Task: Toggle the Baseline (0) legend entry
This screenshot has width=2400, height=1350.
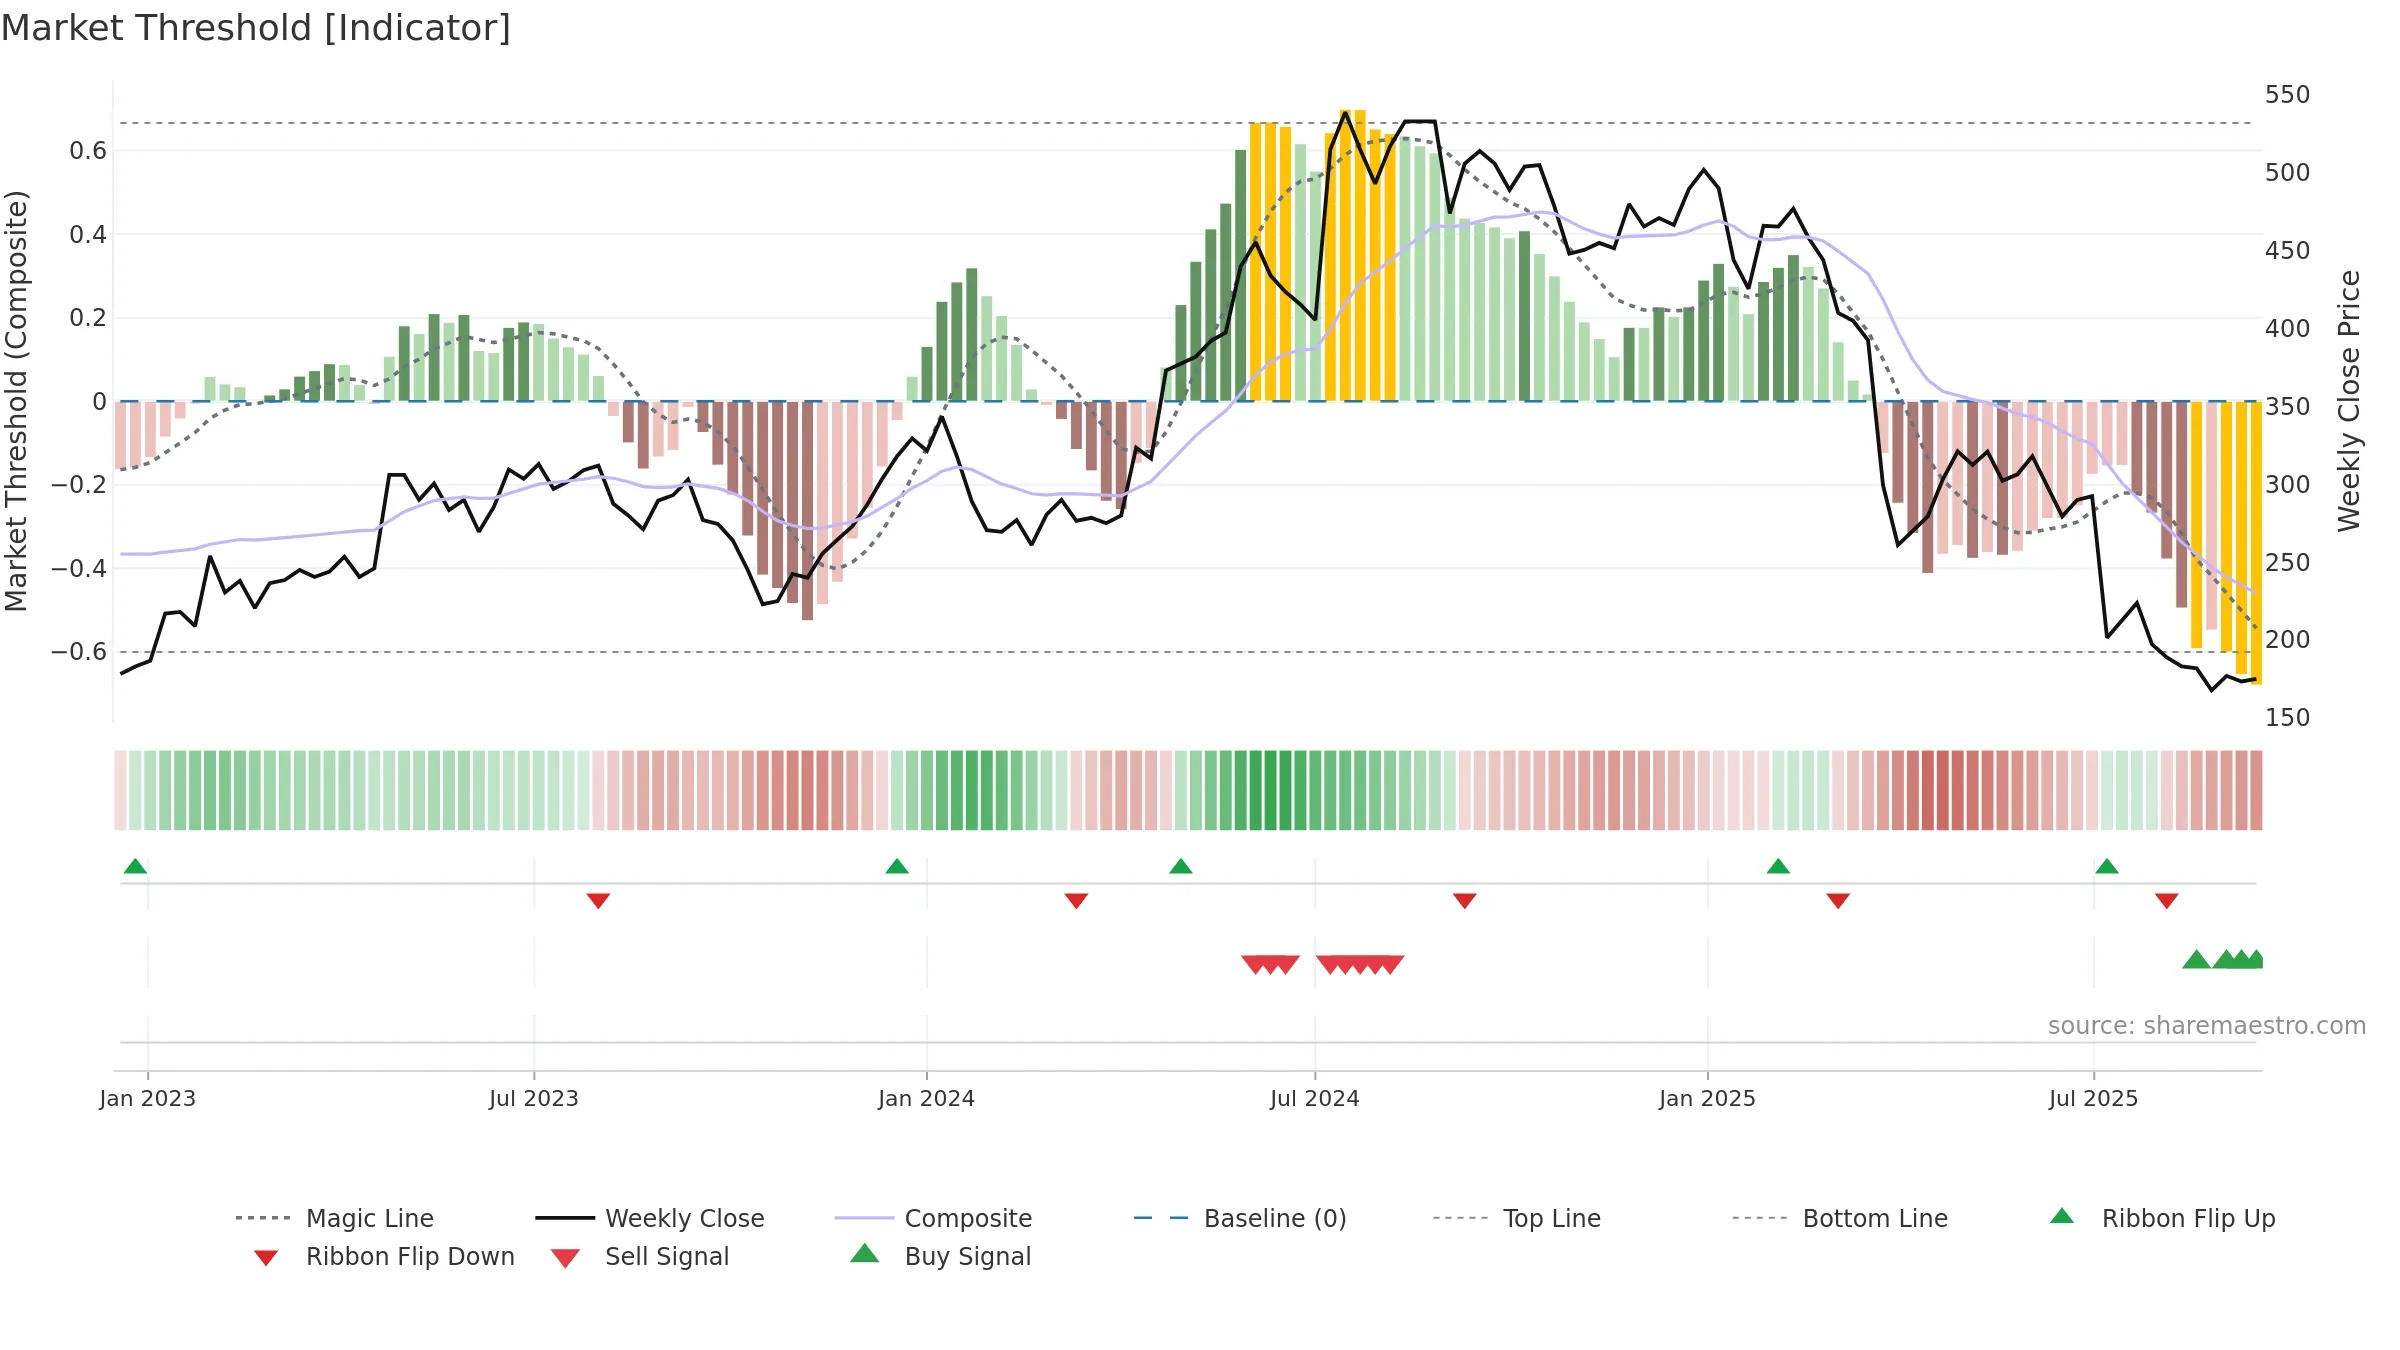Action: [x=1240, y=1218]
